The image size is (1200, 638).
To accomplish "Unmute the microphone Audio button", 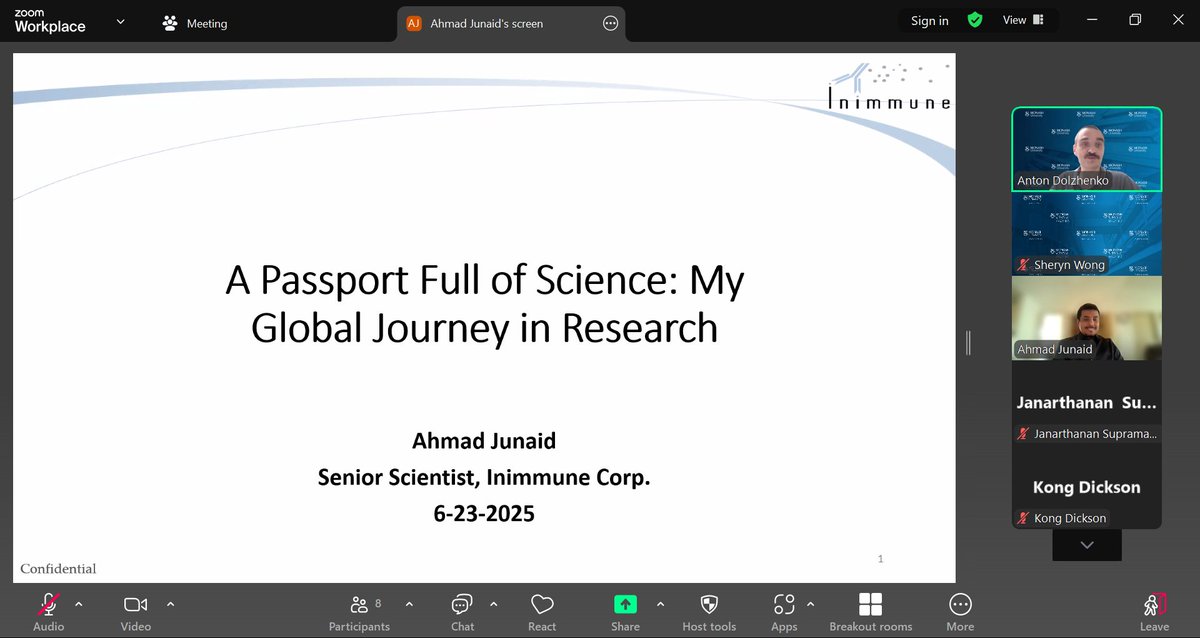I will click(x=48, y=612).
